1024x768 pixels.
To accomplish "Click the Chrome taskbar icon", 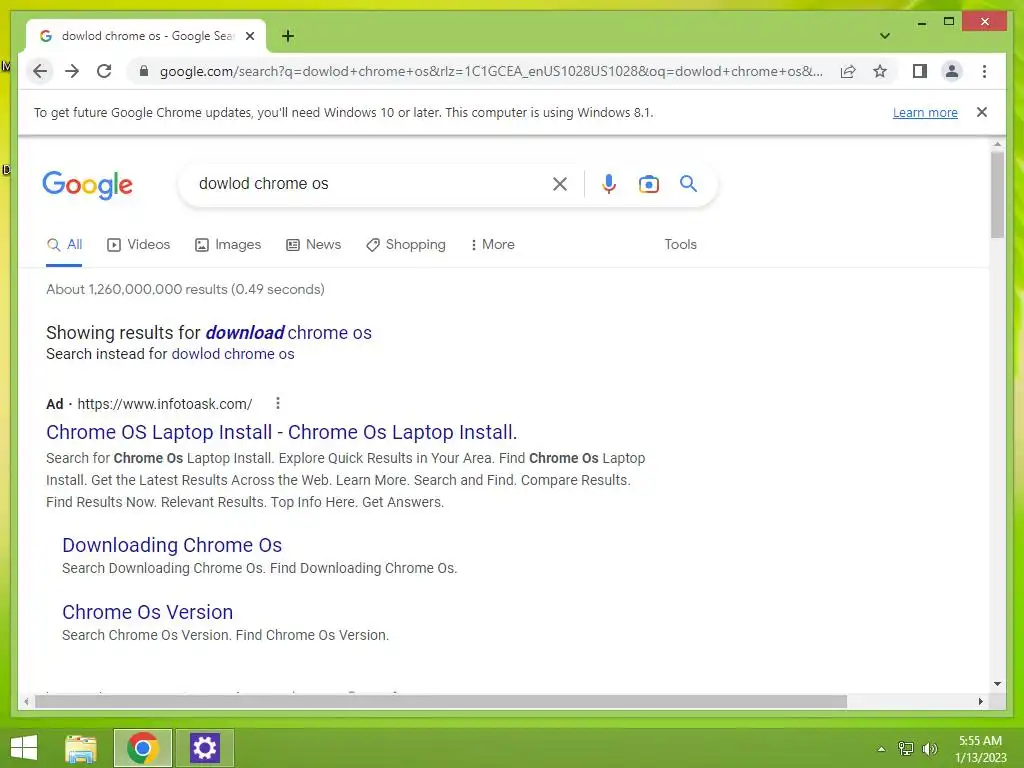I will pyautogui.click(x=142, y=748).
